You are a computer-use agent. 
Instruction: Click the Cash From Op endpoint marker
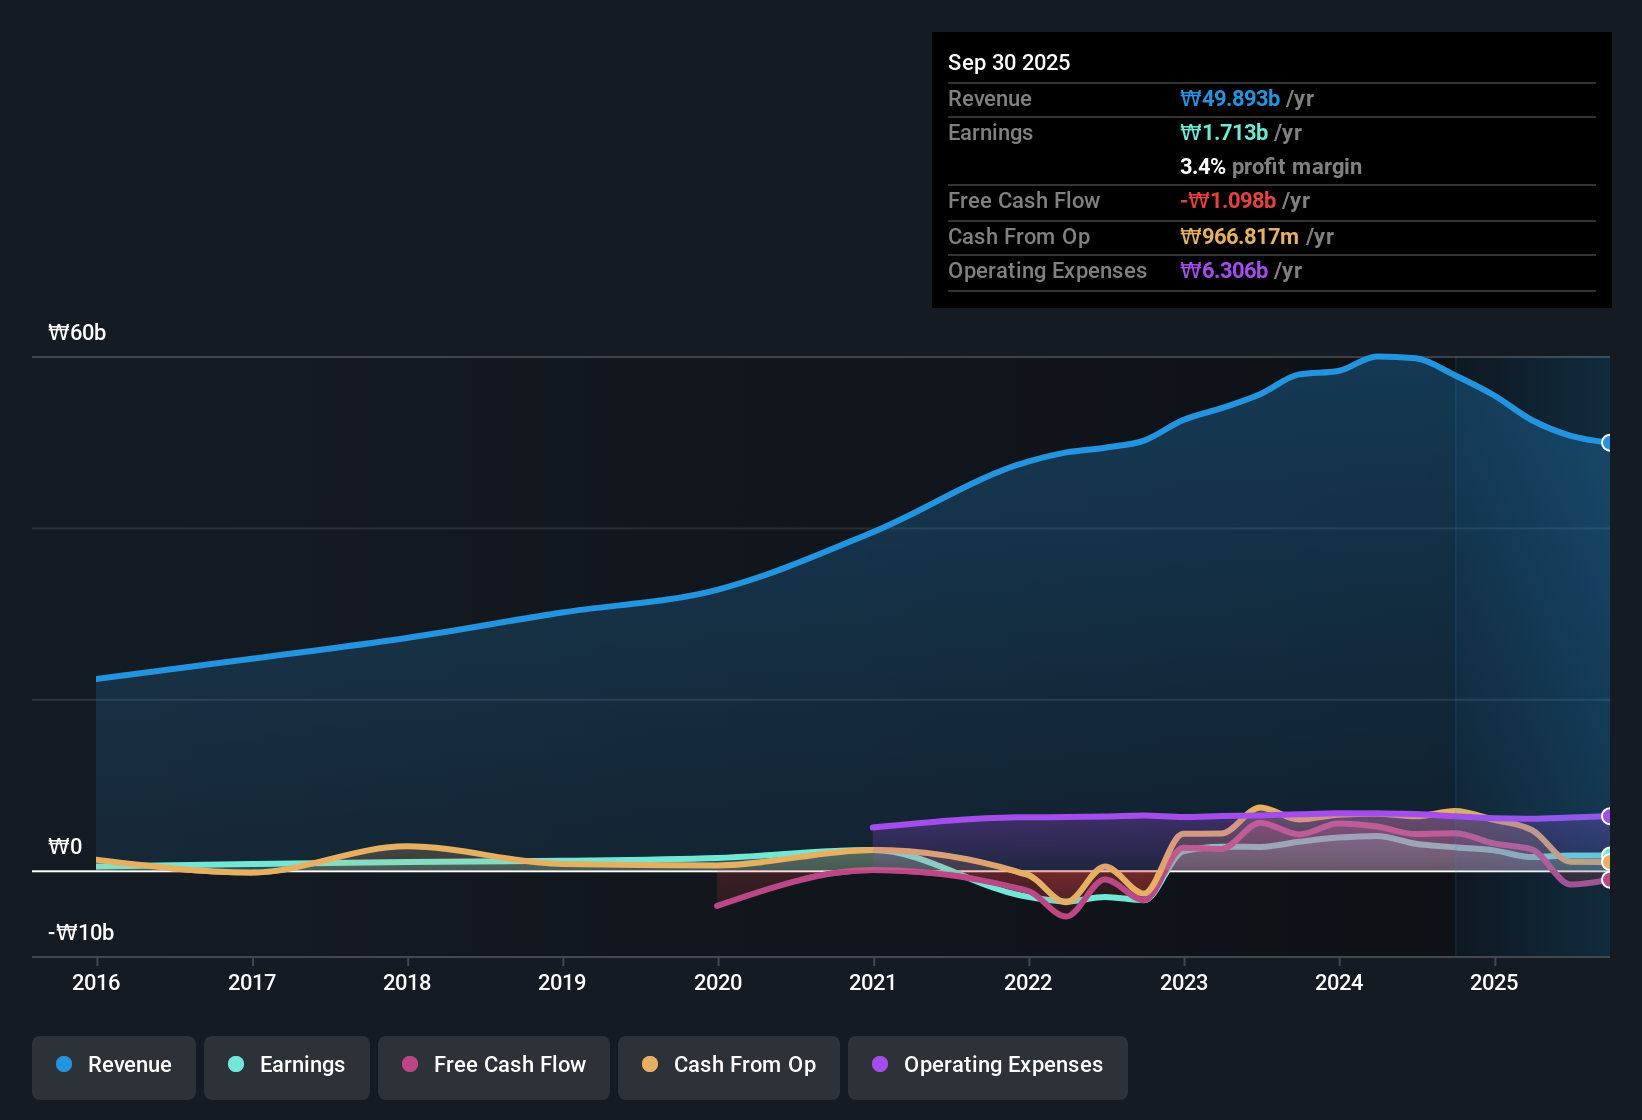1608,860
